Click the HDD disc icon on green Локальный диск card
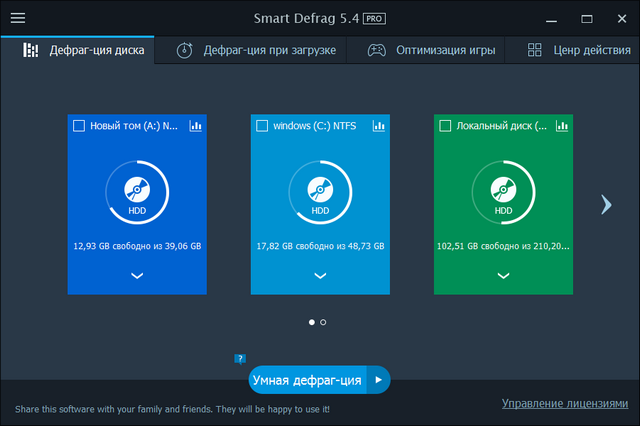Image resolution: width=640 pixels, height=426 pixels. 504,190
